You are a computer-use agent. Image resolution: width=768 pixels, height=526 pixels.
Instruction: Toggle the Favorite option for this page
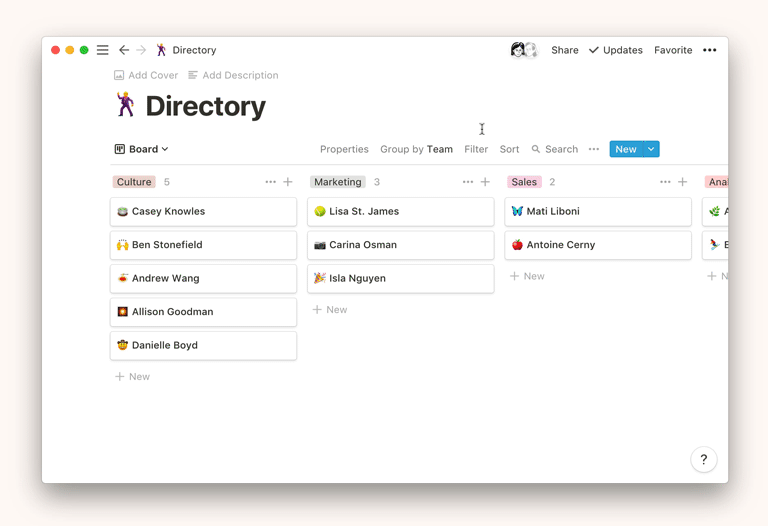[673, 50]
